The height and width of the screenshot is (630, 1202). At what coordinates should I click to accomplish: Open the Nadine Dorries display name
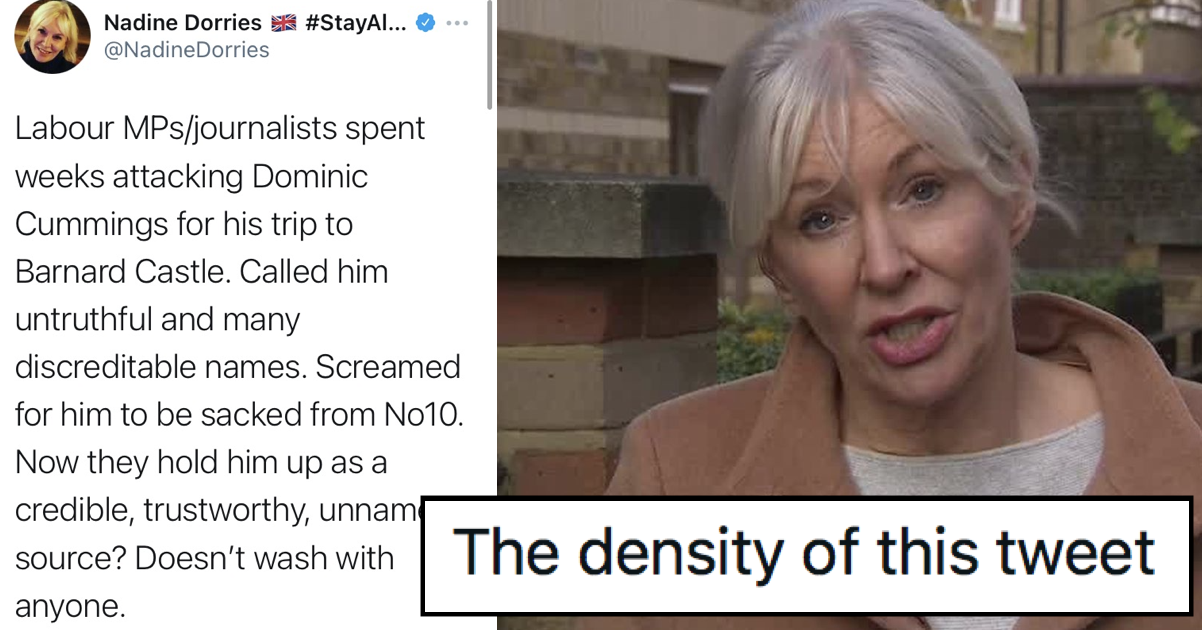pyautogui.click(x=183, y=23)
